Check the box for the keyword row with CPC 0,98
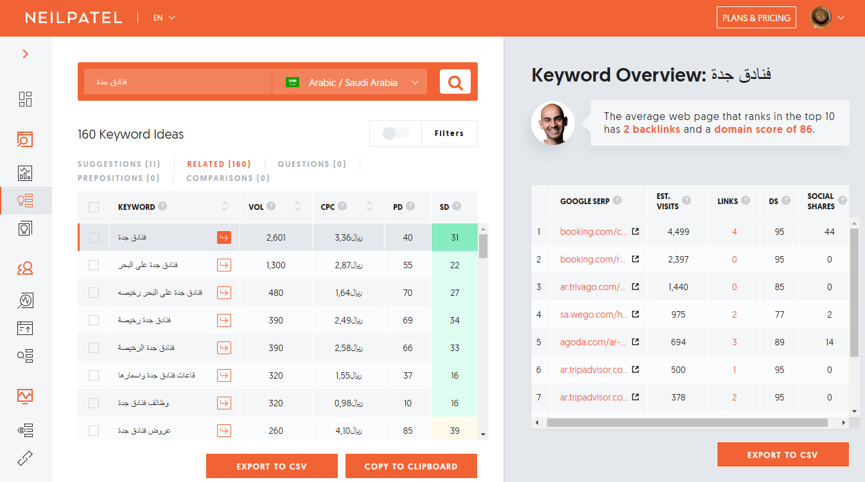The image size is (865, 482). click(94, 403)
